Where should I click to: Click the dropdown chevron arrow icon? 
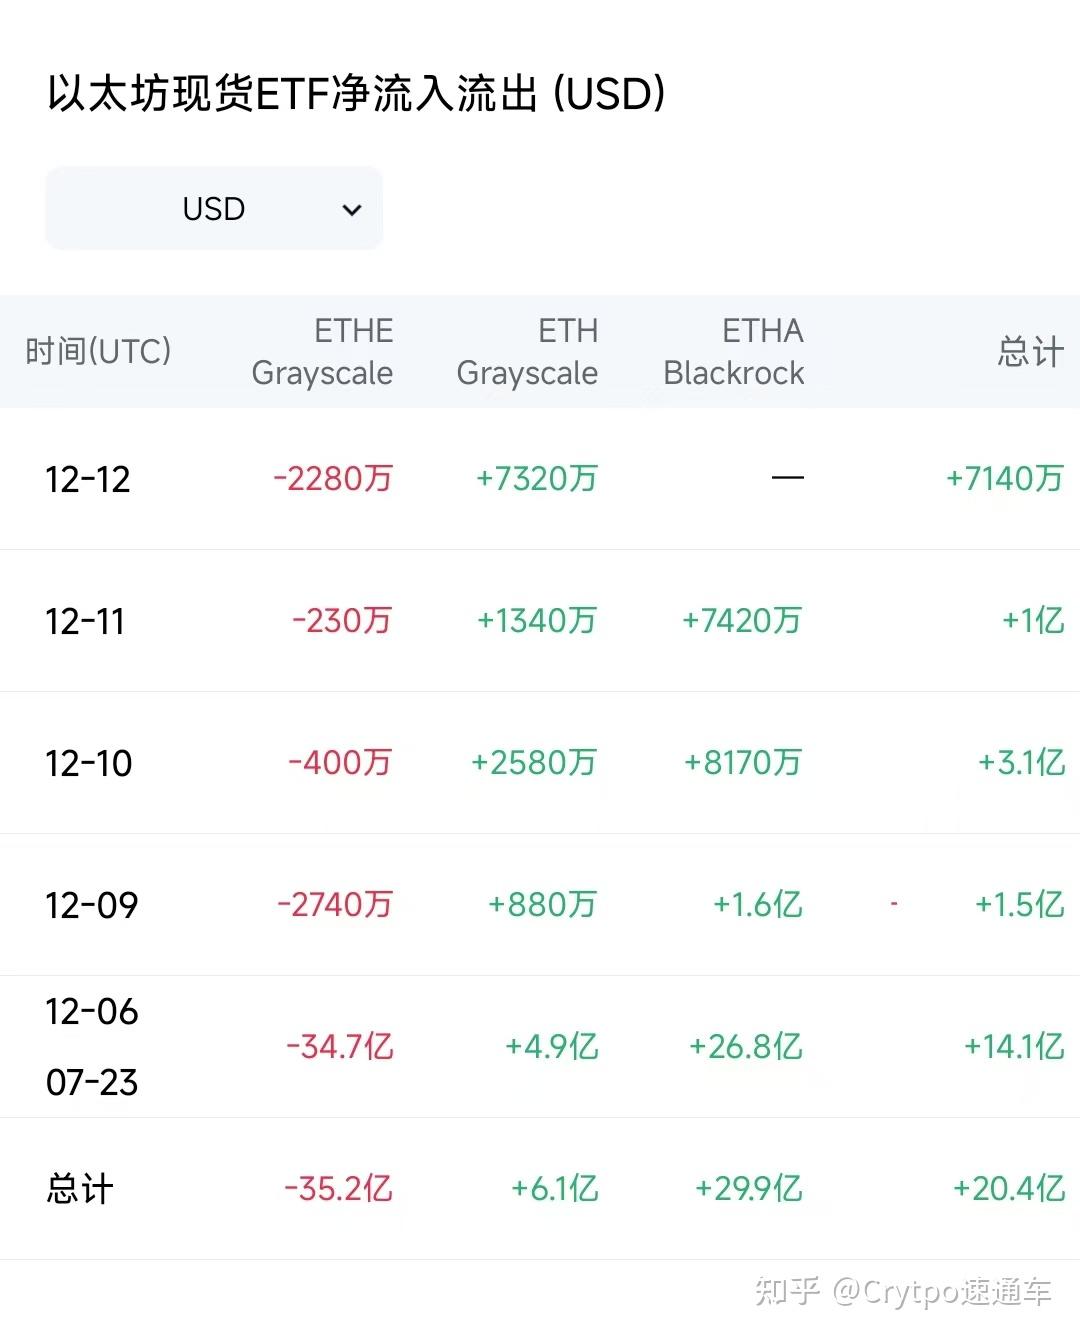351,210
